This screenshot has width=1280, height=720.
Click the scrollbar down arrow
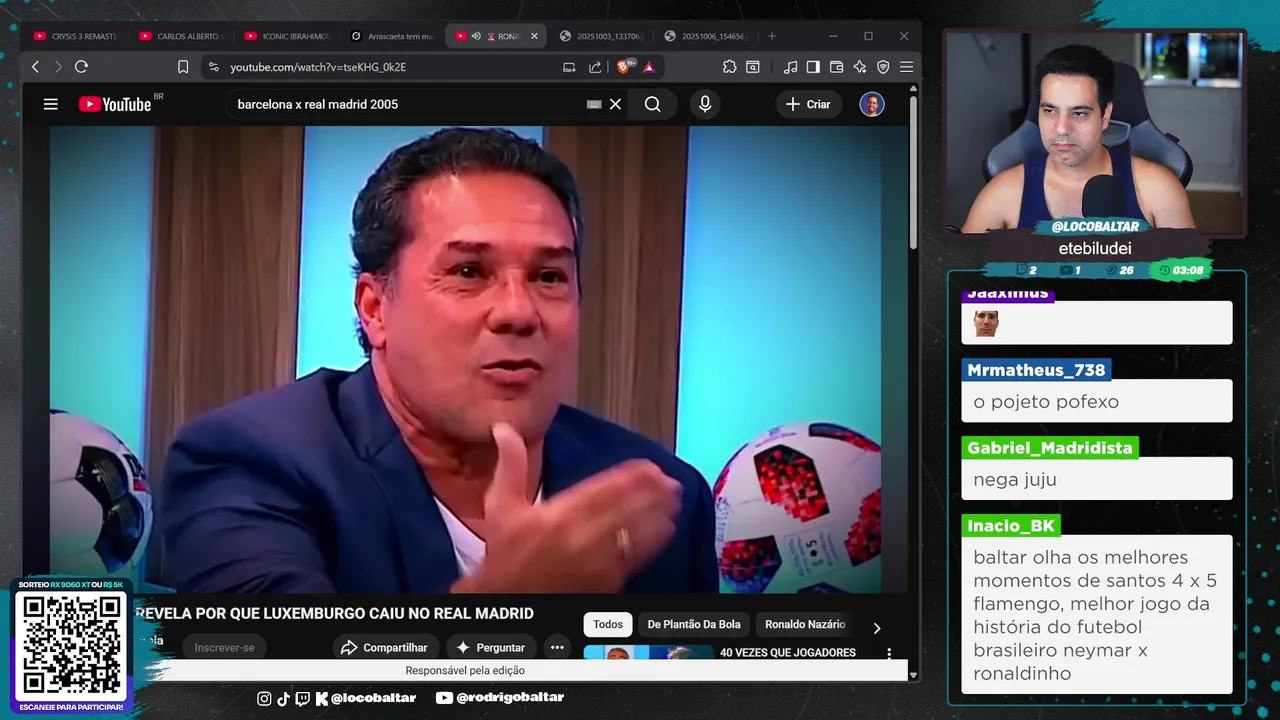coord(913,675)
